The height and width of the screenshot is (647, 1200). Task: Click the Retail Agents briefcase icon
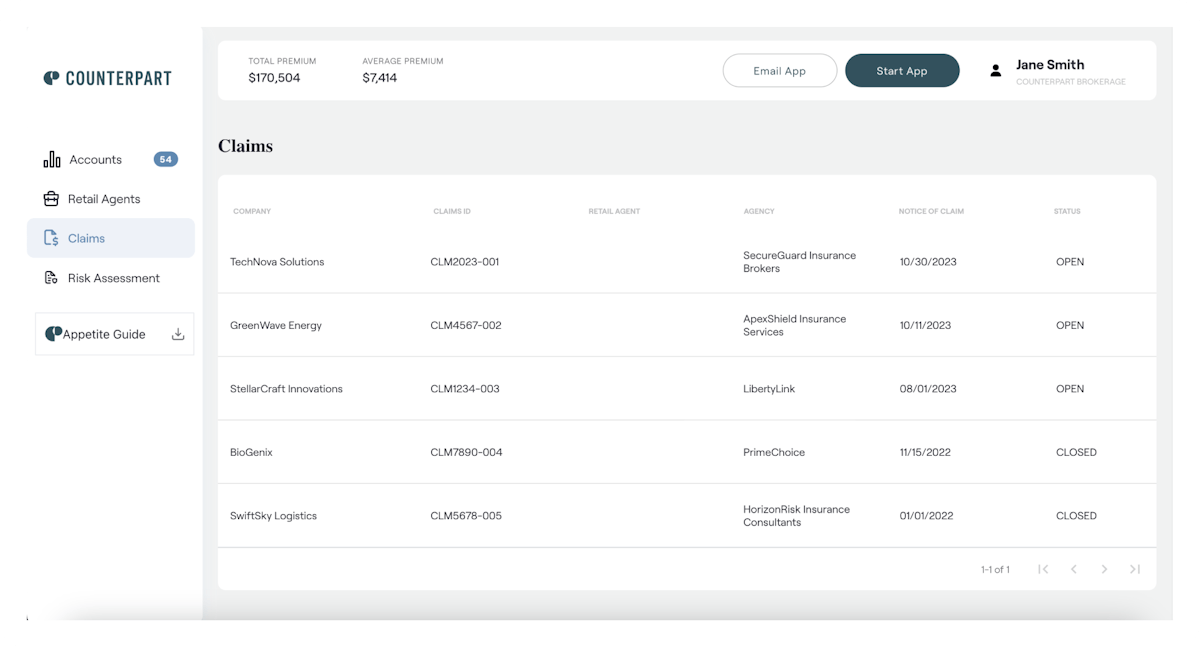[51, 199]
